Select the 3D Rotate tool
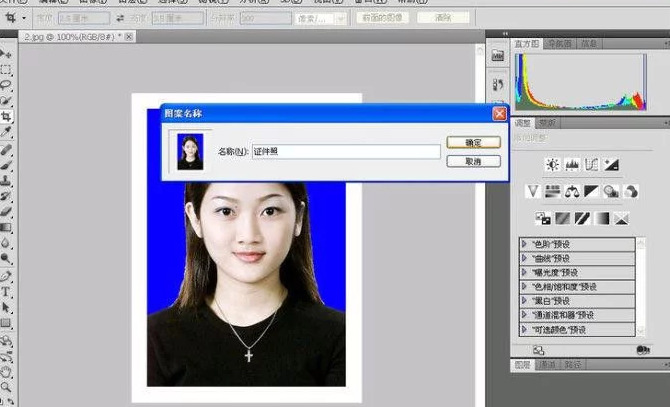 tap(6, 341)
